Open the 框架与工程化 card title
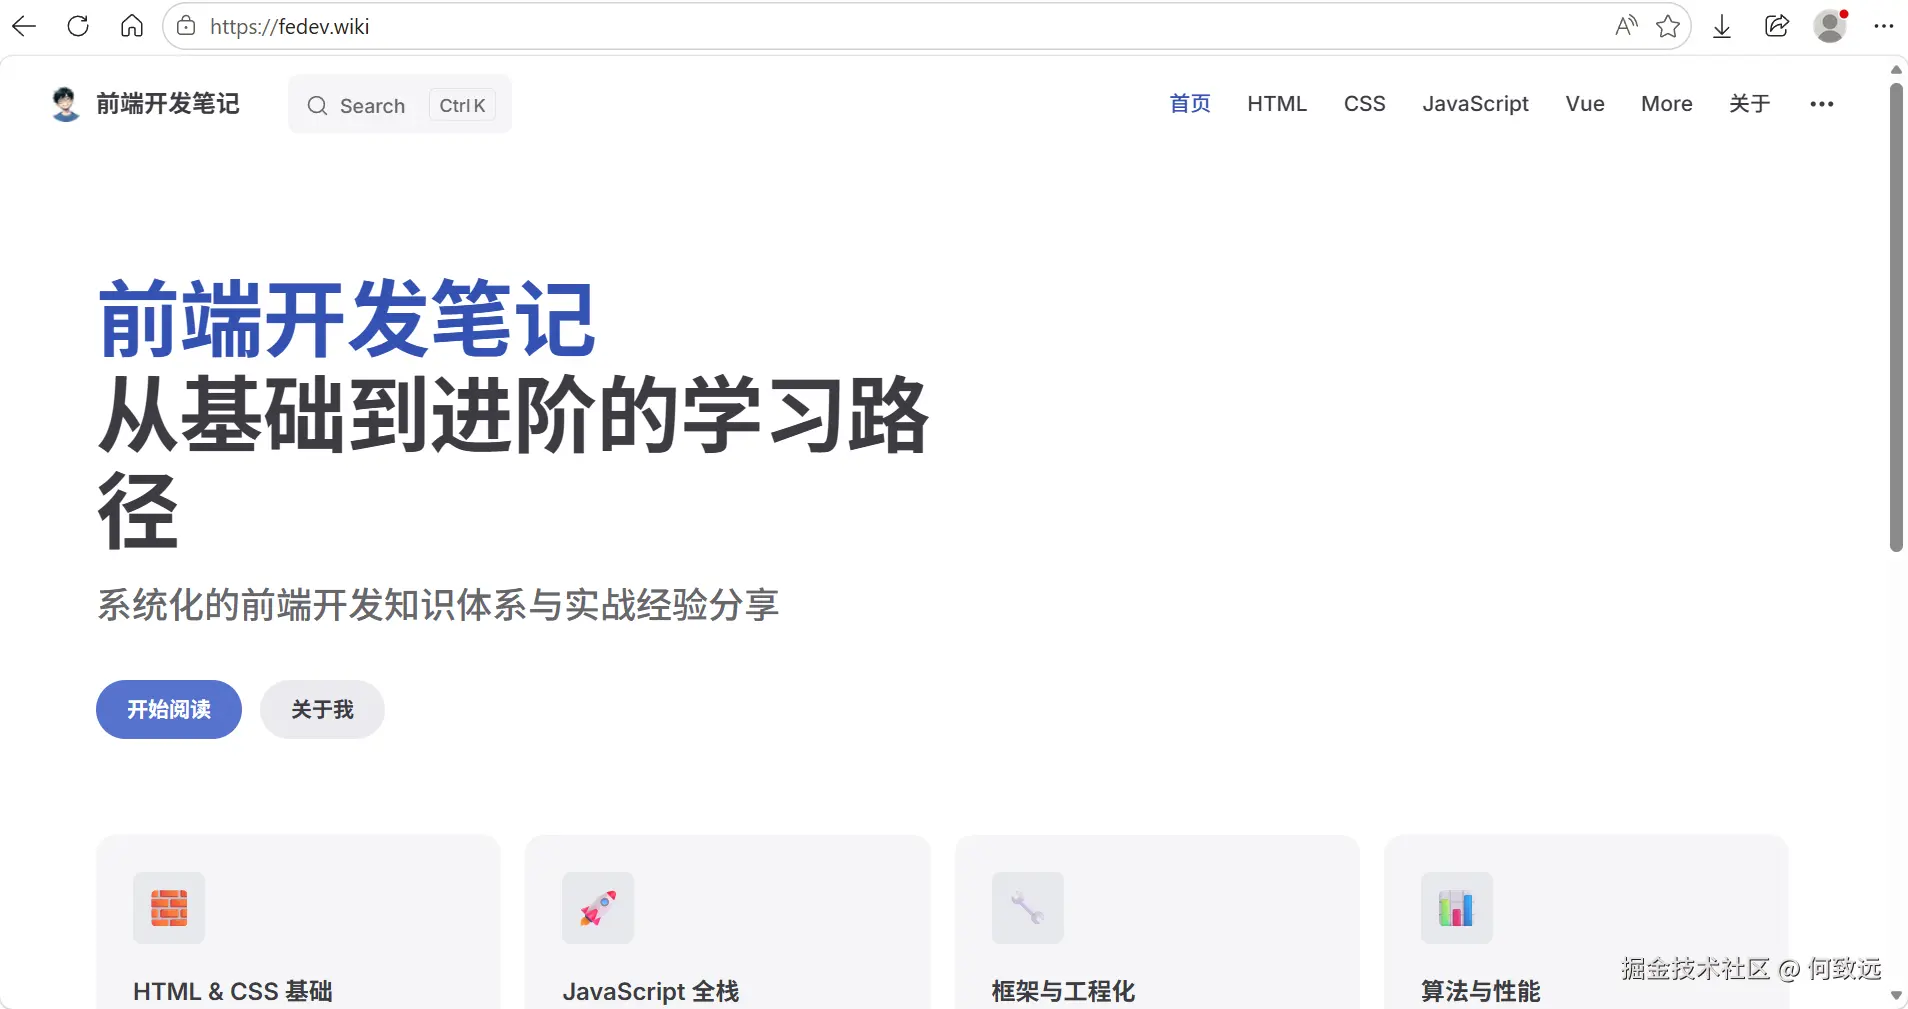The width and height of the screenshot is (1908, 1009). pos(1063,991)
